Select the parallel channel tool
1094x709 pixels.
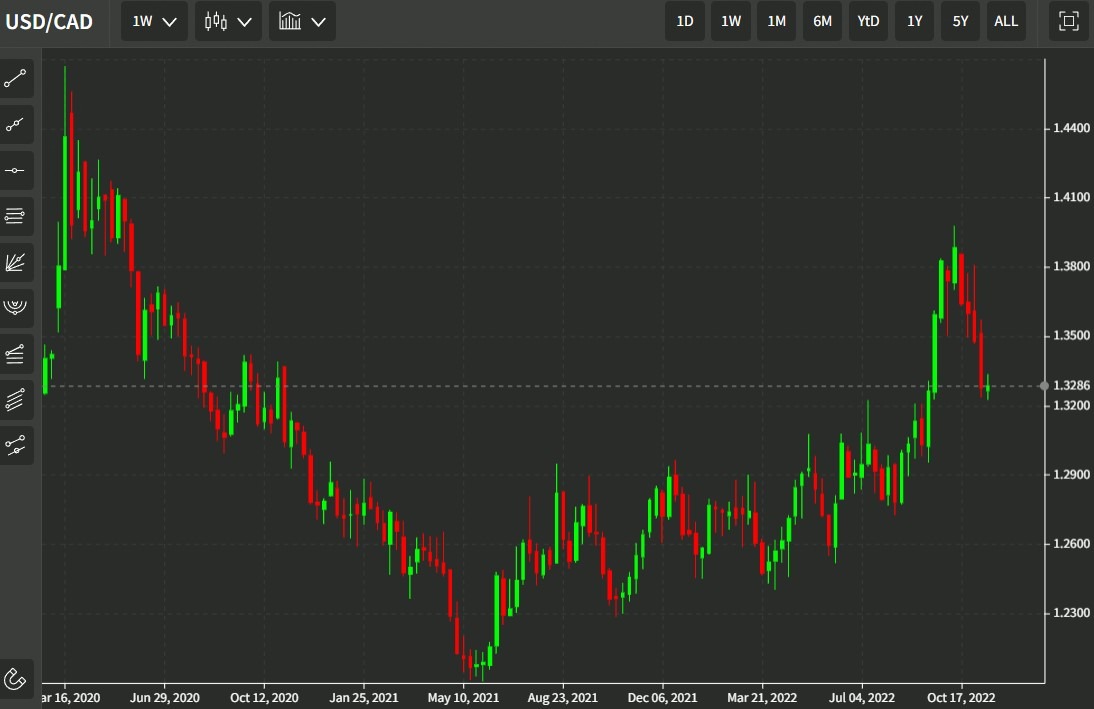(15, 400)
